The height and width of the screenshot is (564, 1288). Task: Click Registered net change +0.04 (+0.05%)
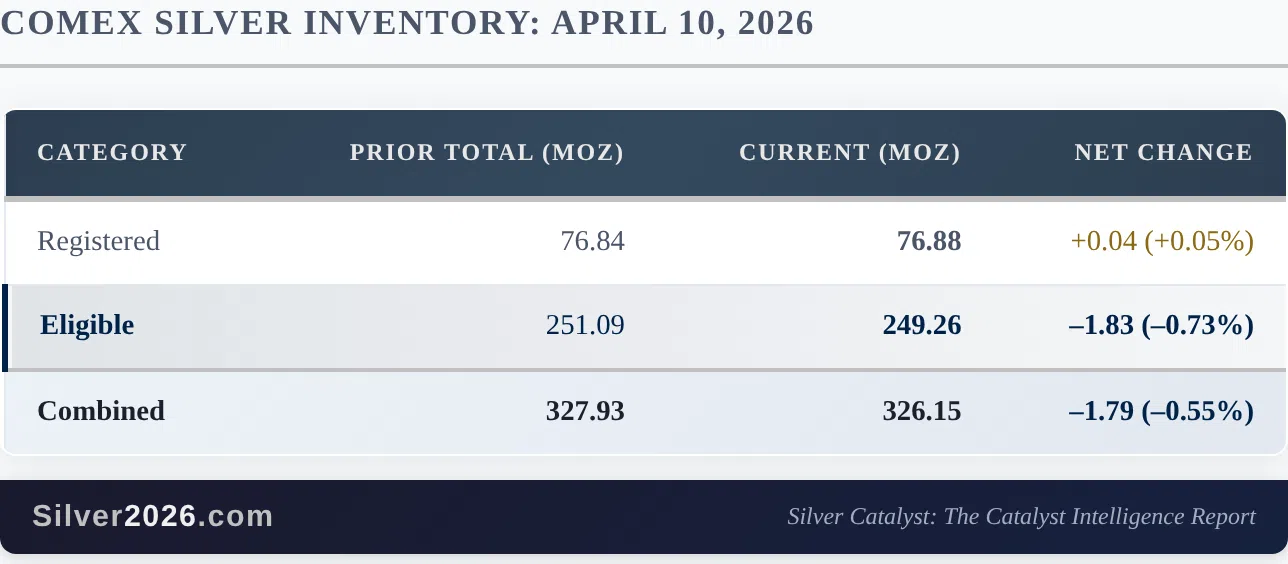tap(1161, 241)
